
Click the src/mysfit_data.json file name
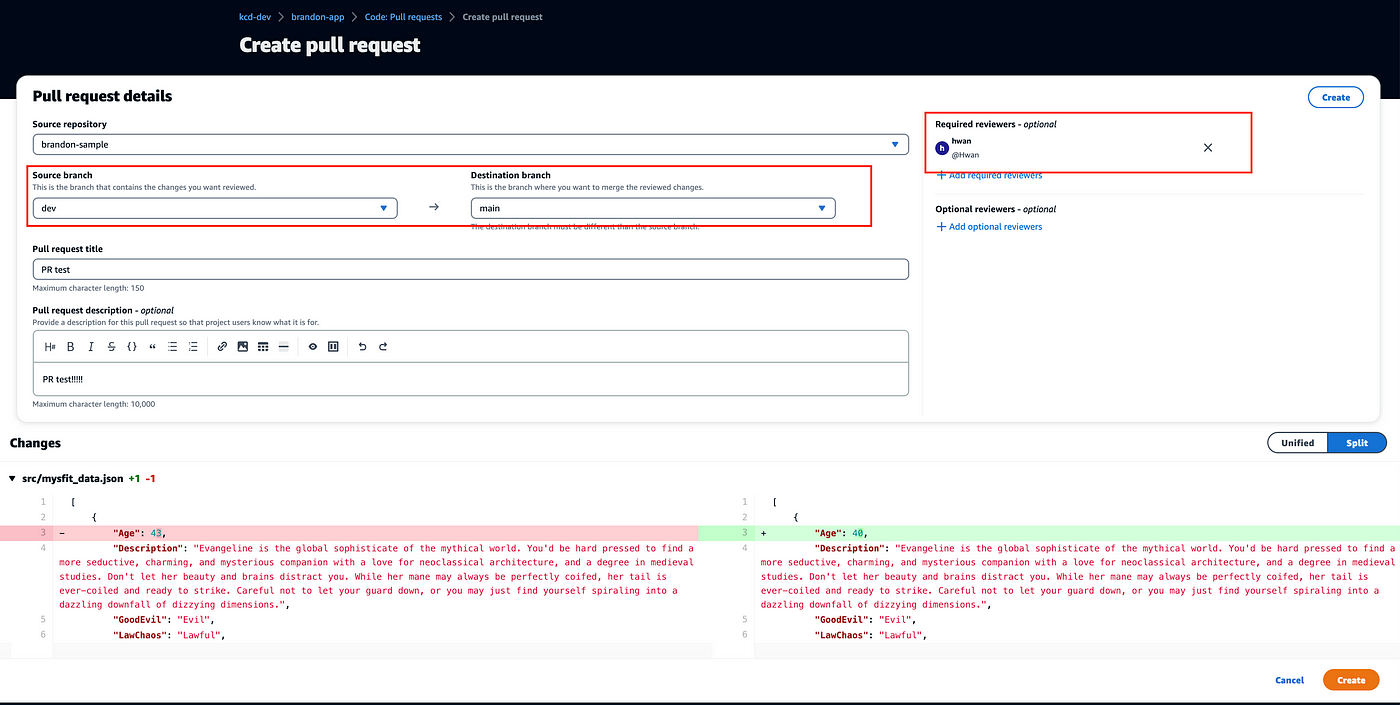(x=73, y=479)
